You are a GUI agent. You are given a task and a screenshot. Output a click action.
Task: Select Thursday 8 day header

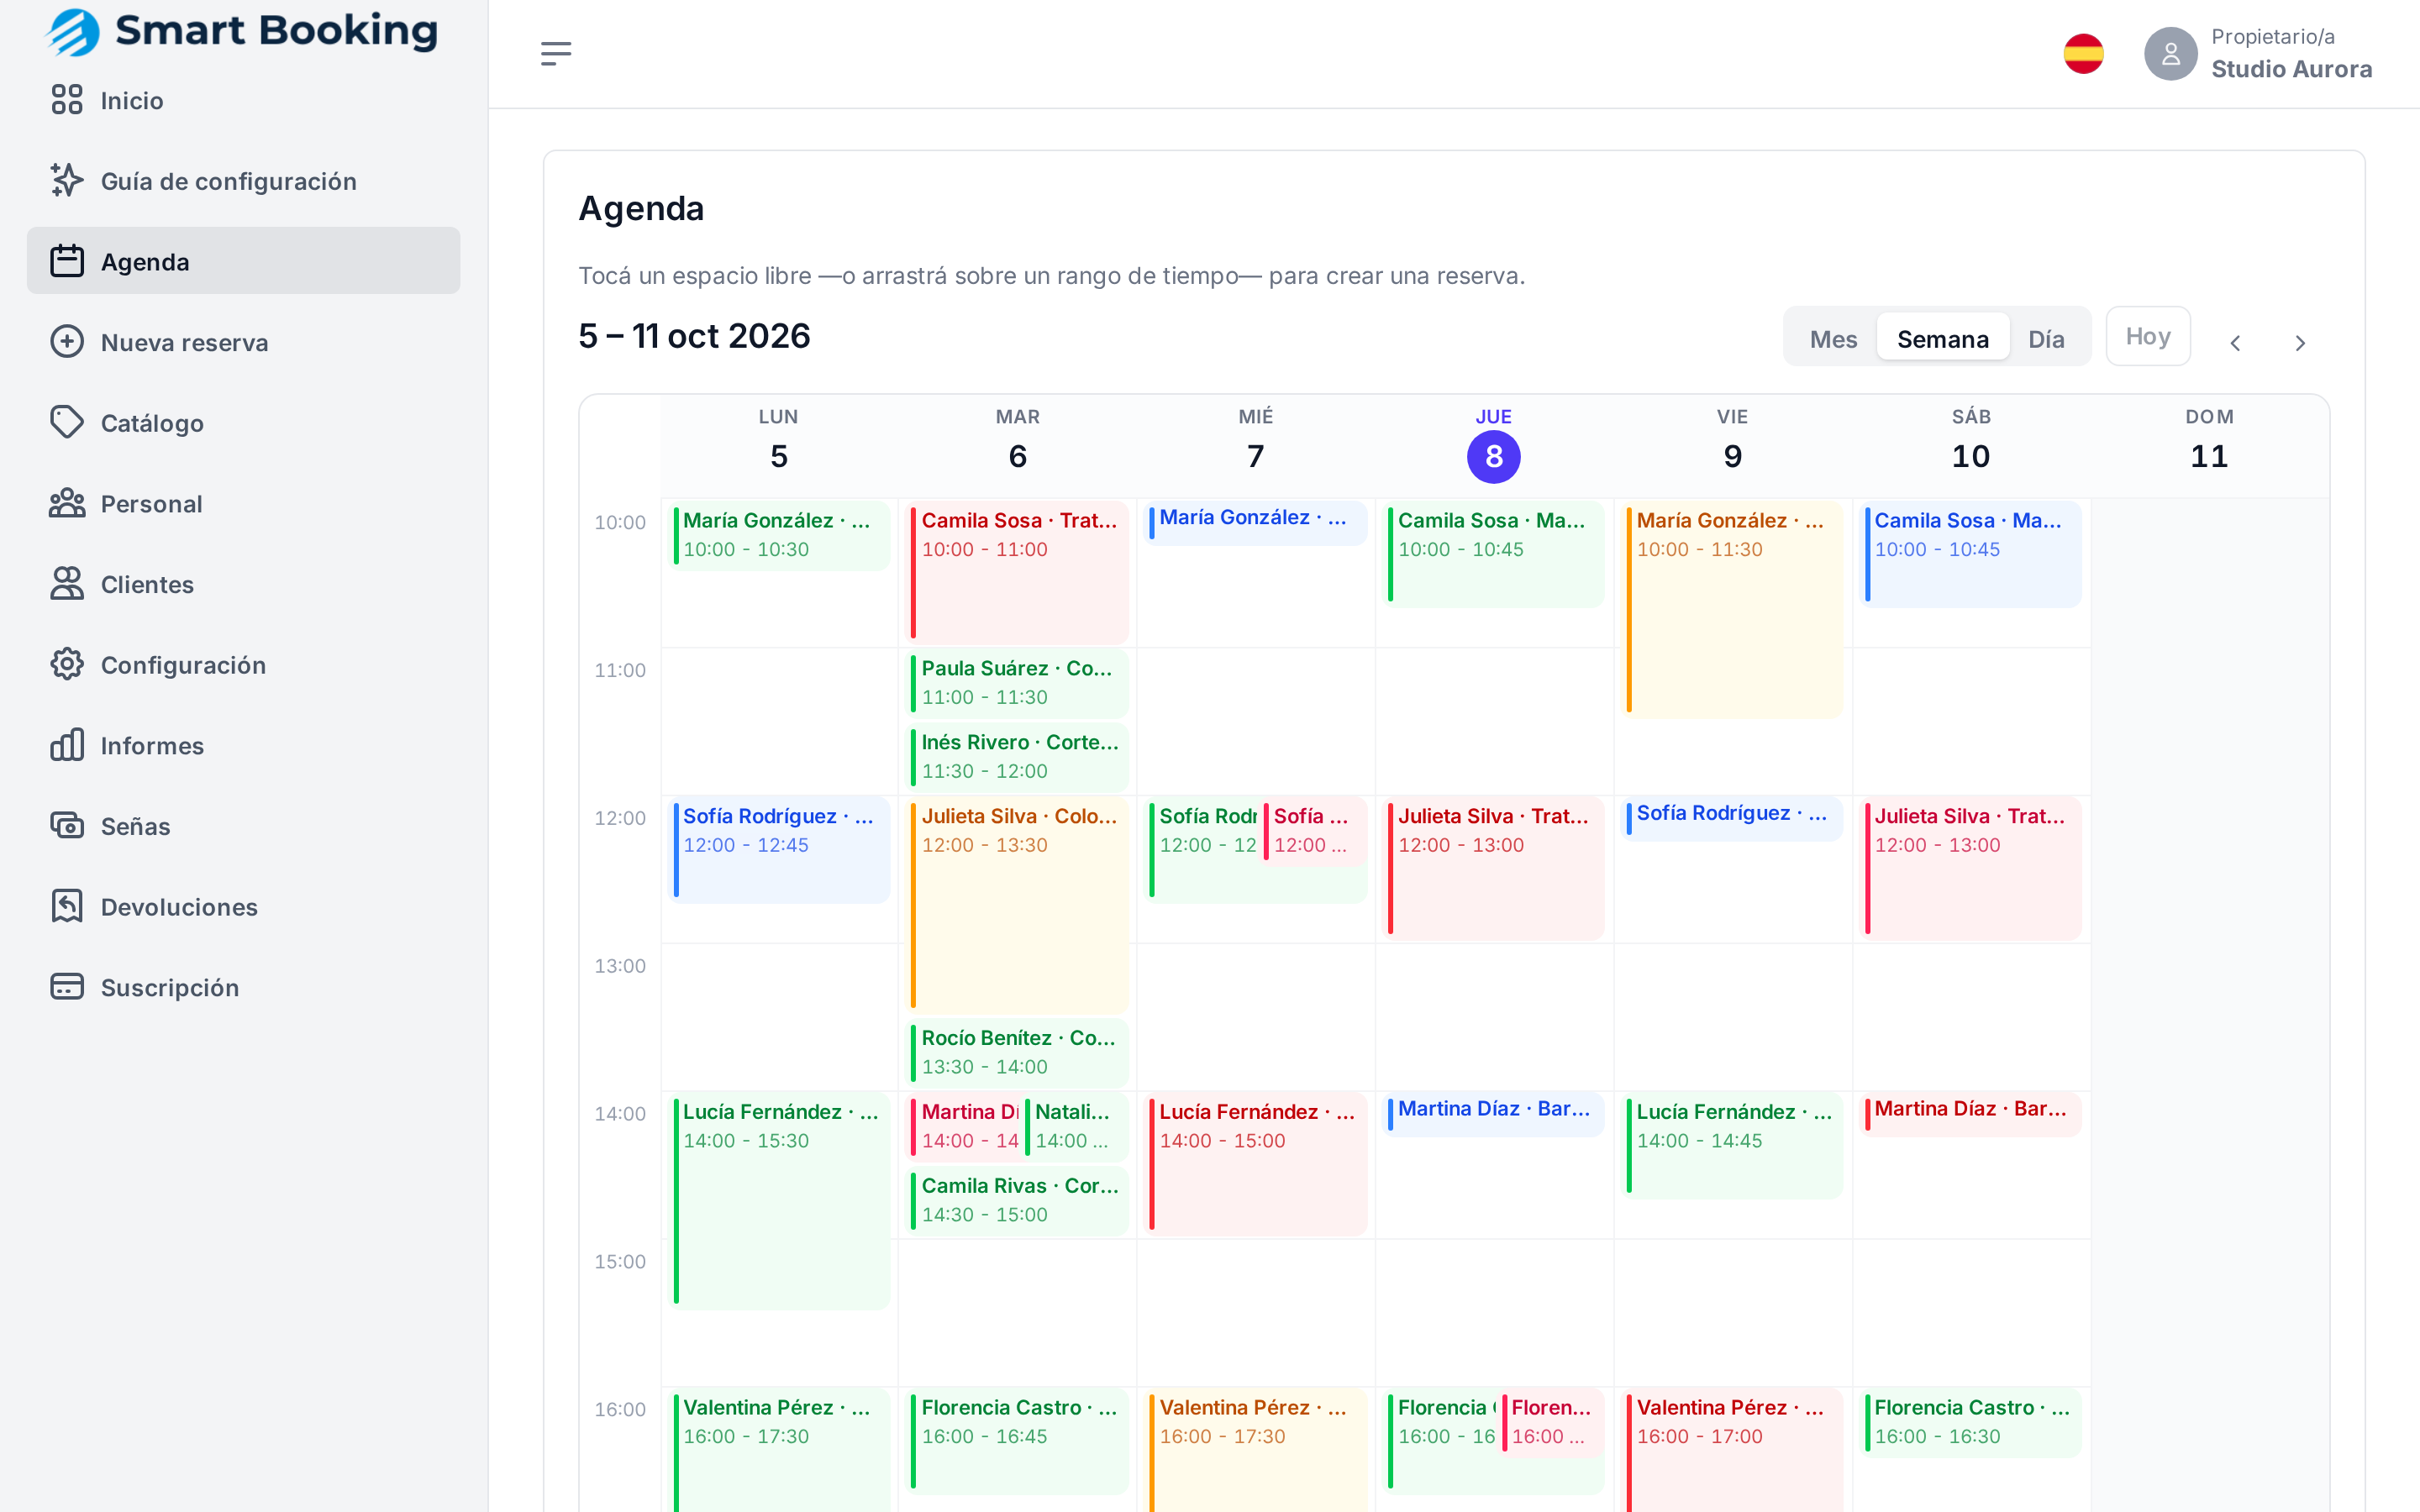coord(1493,444)
